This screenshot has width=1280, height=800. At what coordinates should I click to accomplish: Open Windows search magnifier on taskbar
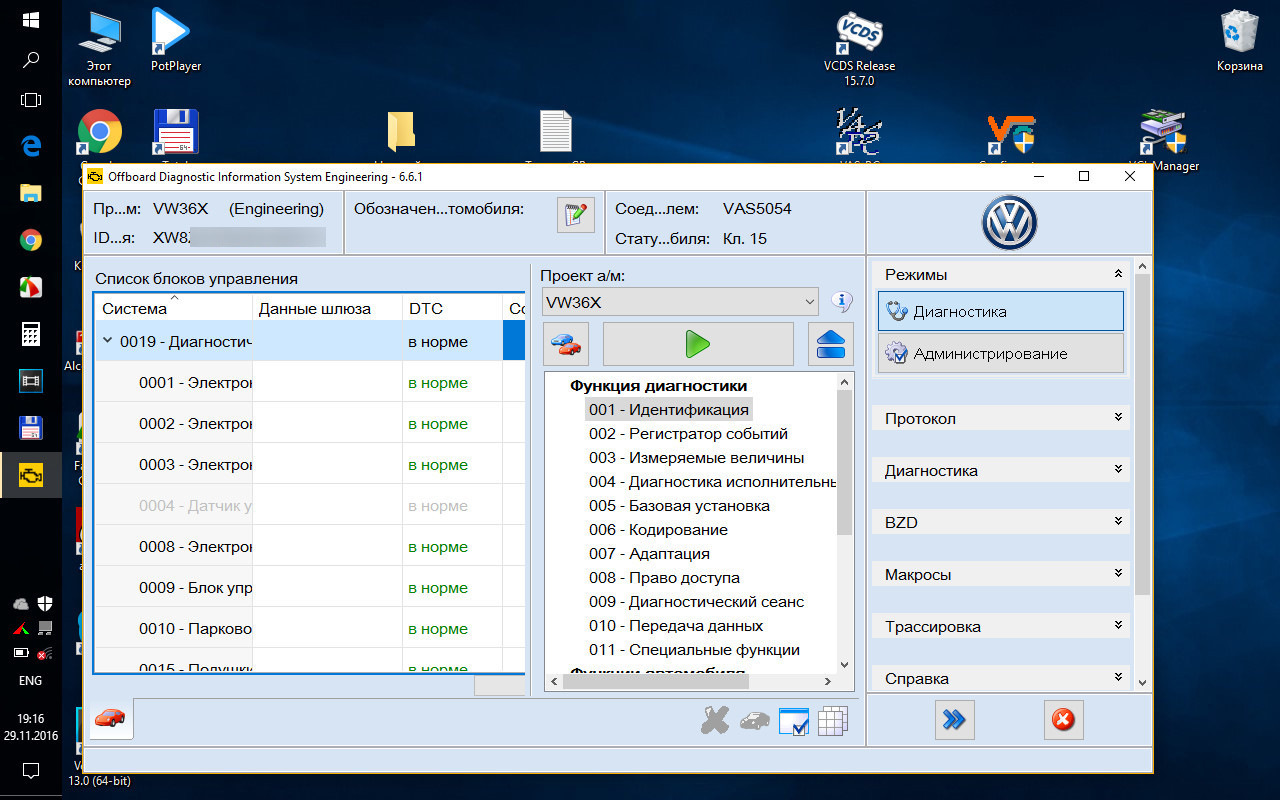[30, 60]
